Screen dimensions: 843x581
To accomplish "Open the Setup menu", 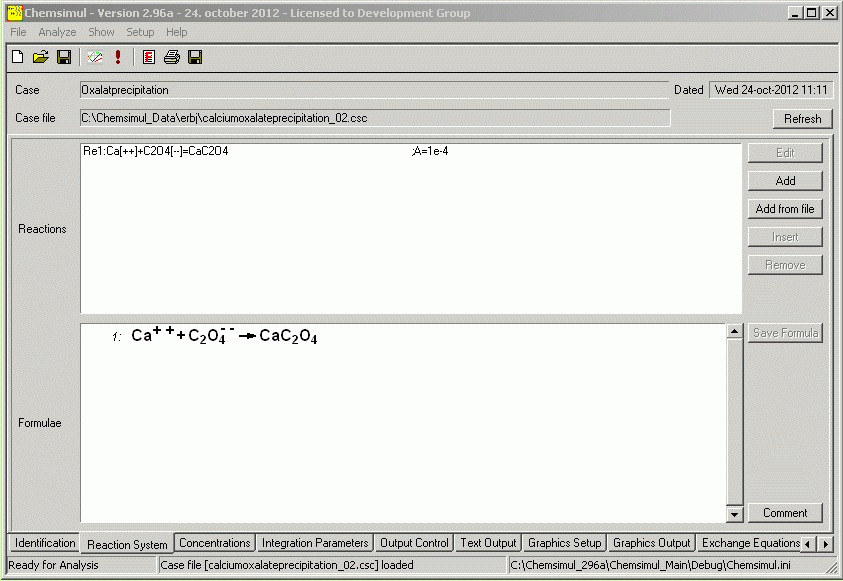I will pyautogui.click(x=140, y=32).
